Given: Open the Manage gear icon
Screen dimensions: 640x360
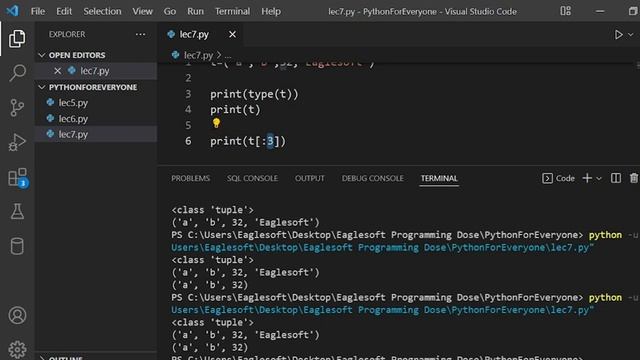Looking at the screenshot, I should (17, 349).
